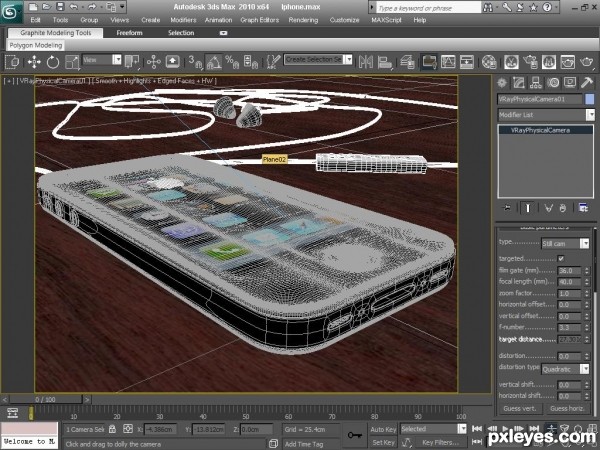
Task: Toggle Spinner Snap
Action: (251, 62)
